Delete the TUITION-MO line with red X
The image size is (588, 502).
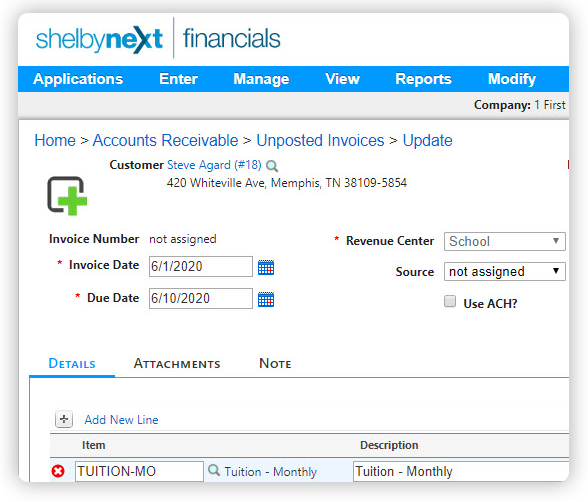[58, 471]
